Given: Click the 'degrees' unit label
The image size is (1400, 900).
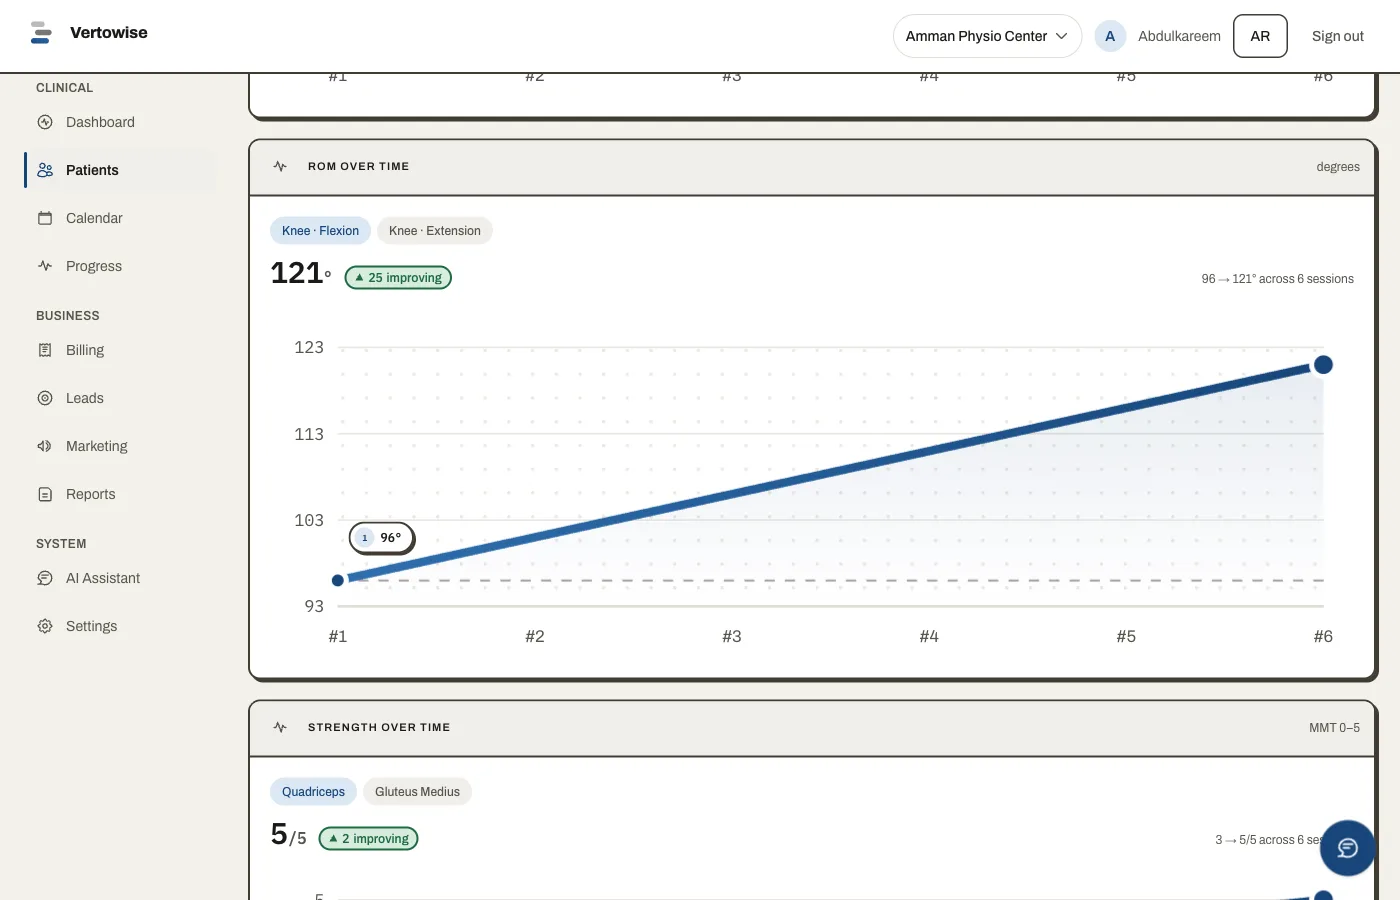Looking at the screenshot, I should tap(1338, 167).
